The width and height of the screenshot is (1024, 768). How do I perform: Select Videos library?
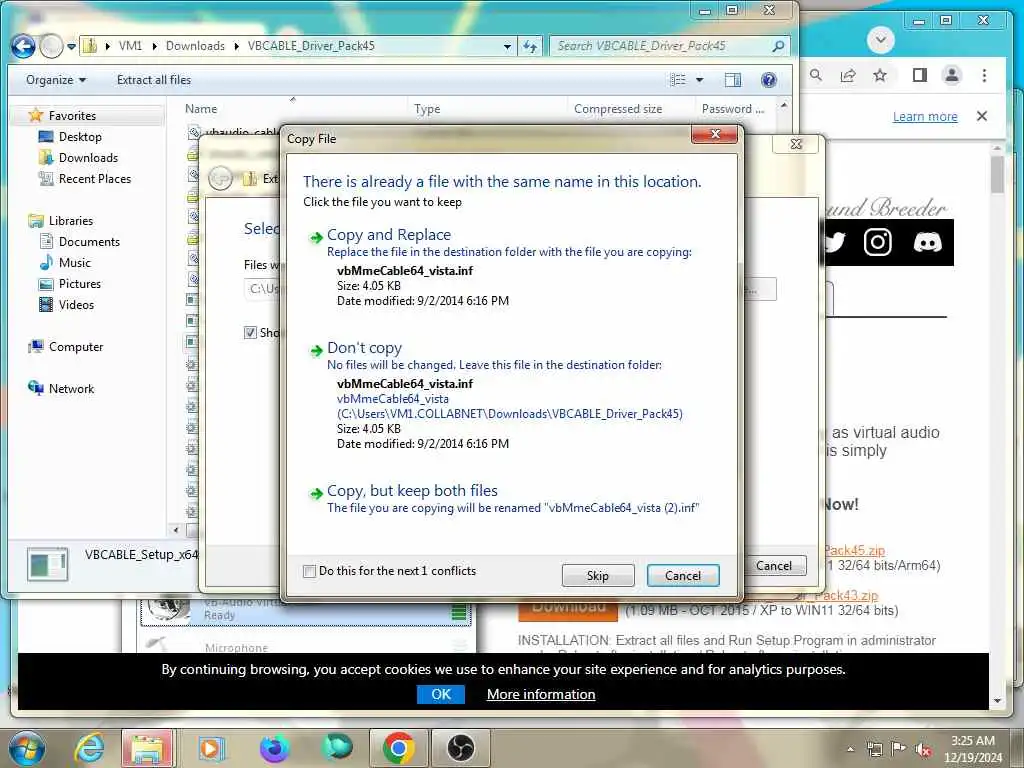(x=76, y=304)
